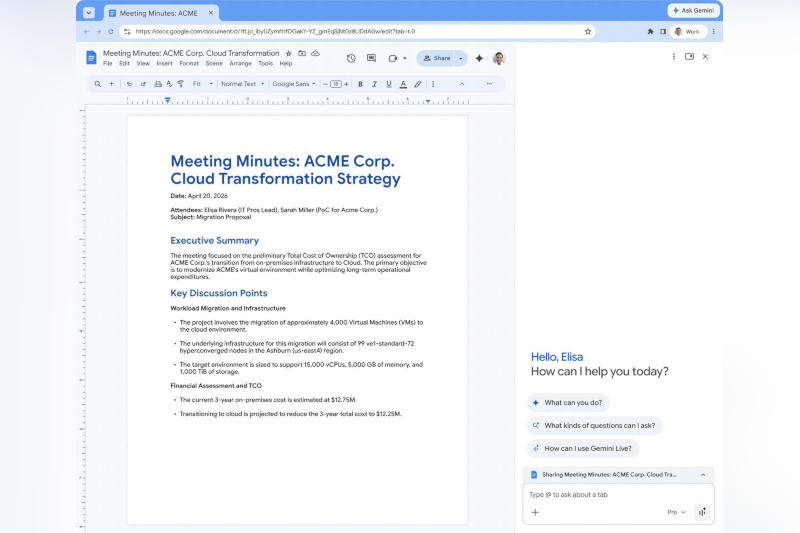Open version history clock icon

pyautogui.click(x=351, y=58)
